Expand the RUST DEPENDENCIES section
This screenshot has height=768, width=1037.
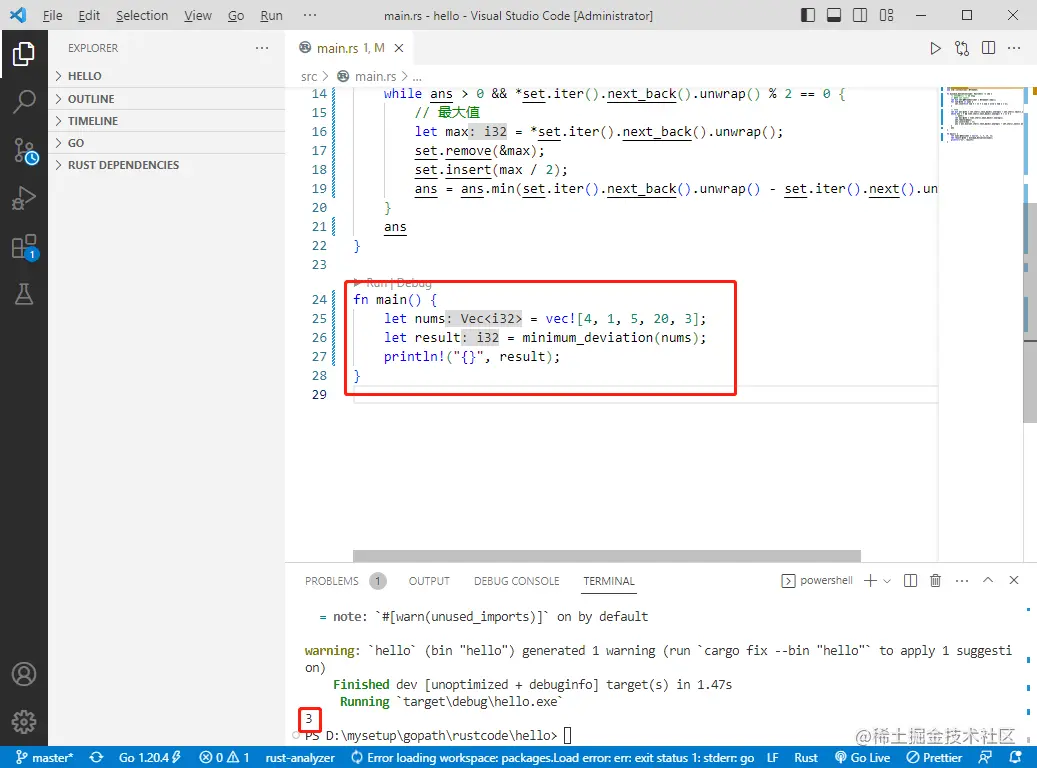167,165
